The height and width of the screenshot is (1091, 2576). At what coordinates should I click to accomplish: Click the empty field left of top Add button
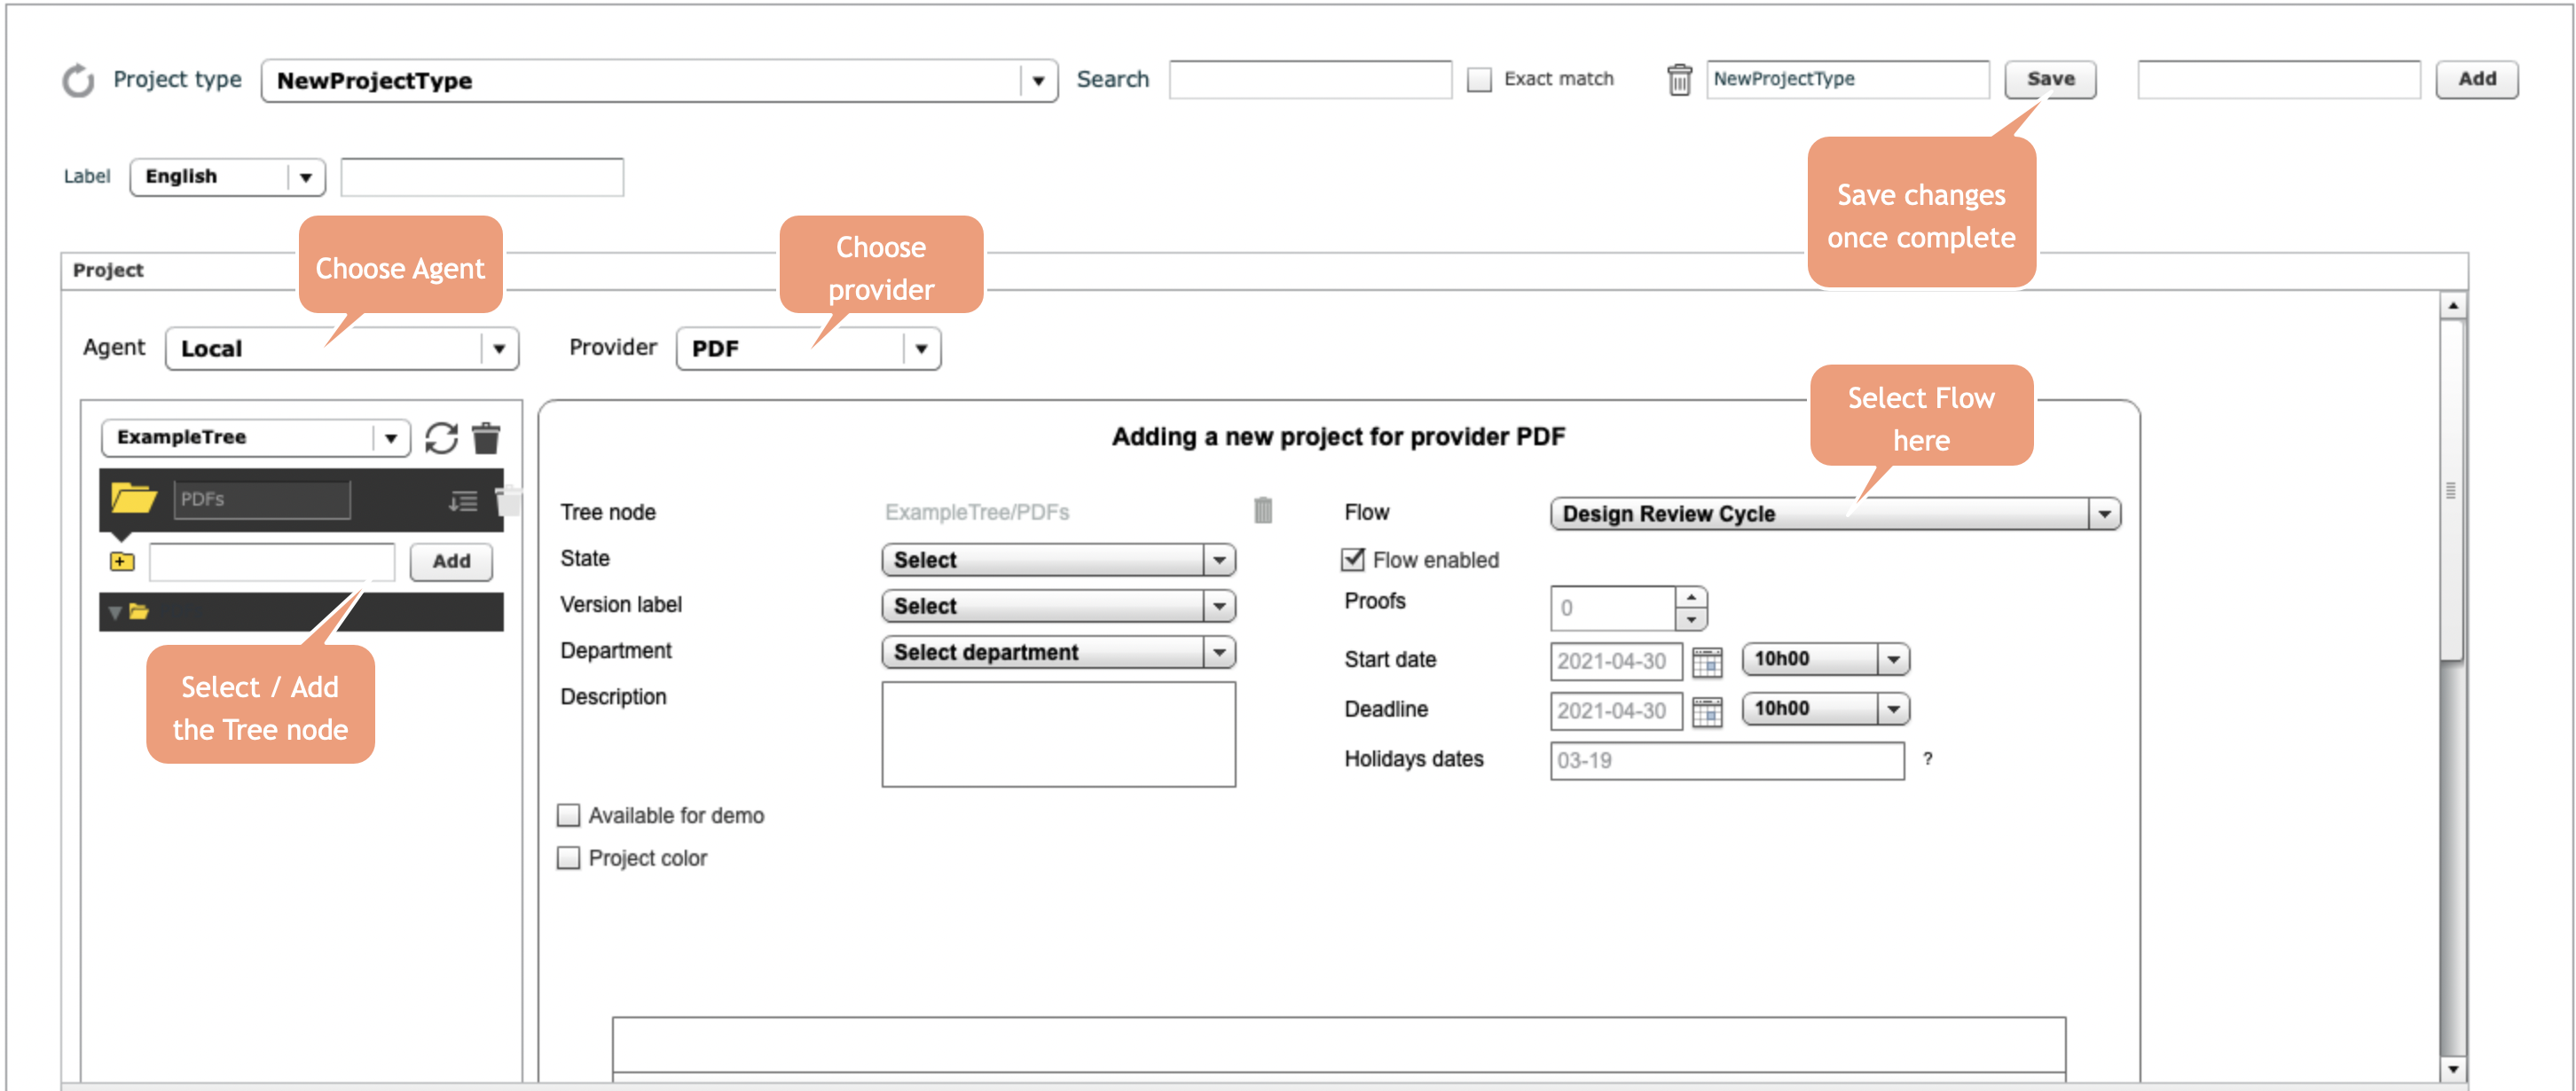tap(2278, 79)
